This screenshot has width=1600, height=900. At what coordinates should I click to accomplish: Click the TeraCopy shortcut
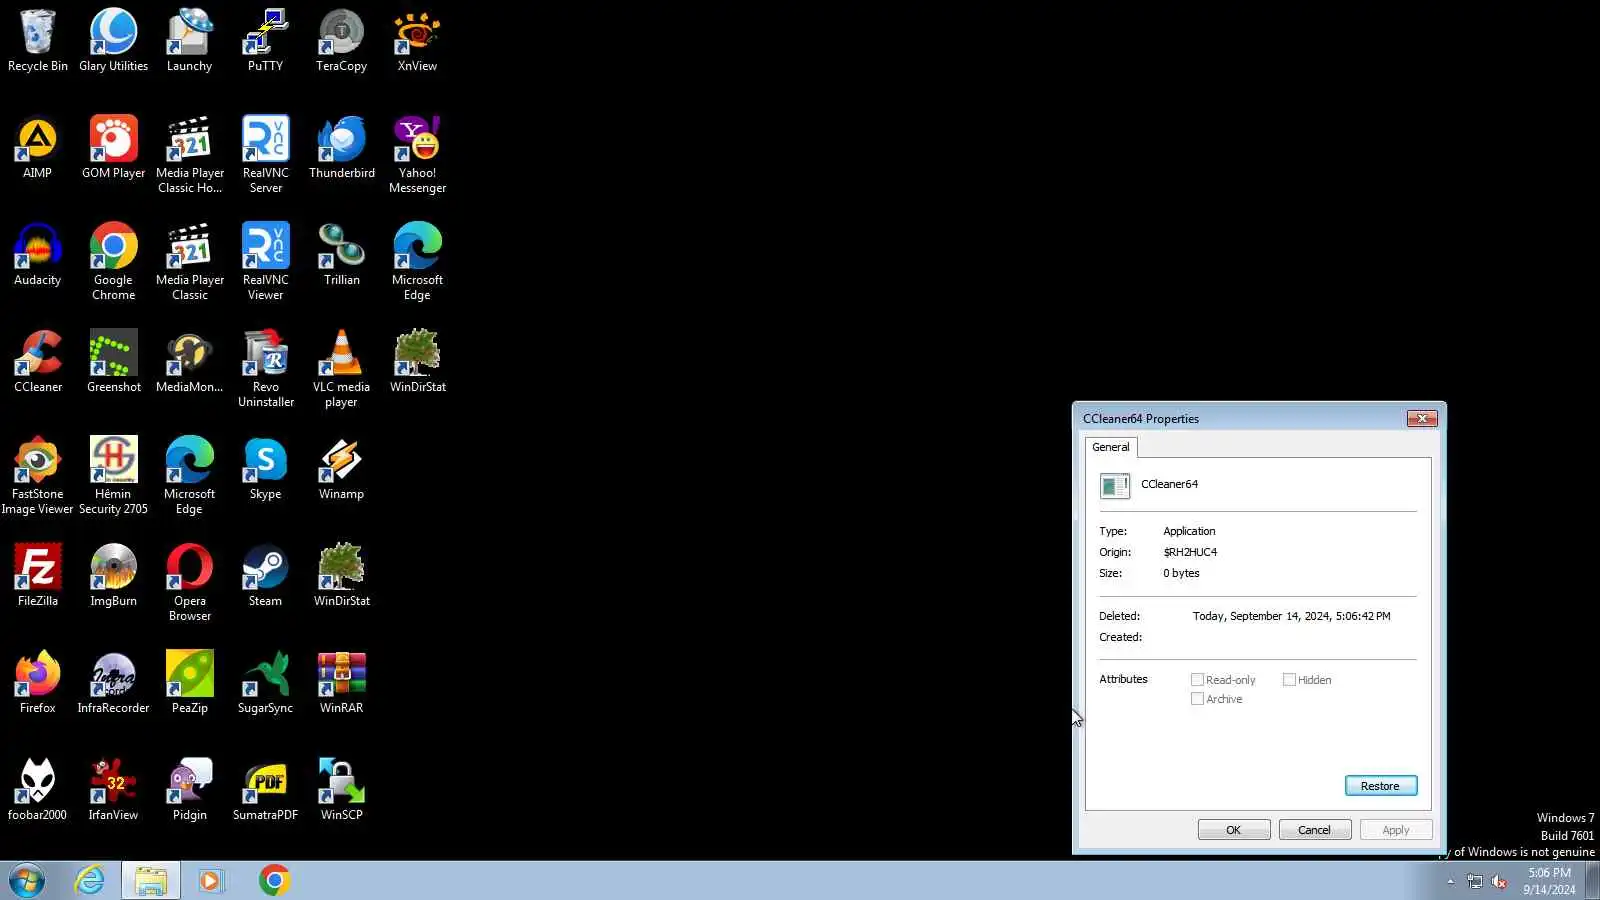(x=341, y=42)
